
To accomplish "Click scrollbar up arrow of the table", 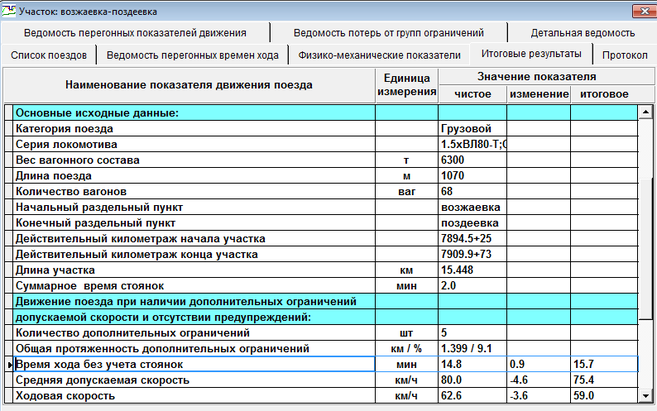I will [x=645, y=112].
